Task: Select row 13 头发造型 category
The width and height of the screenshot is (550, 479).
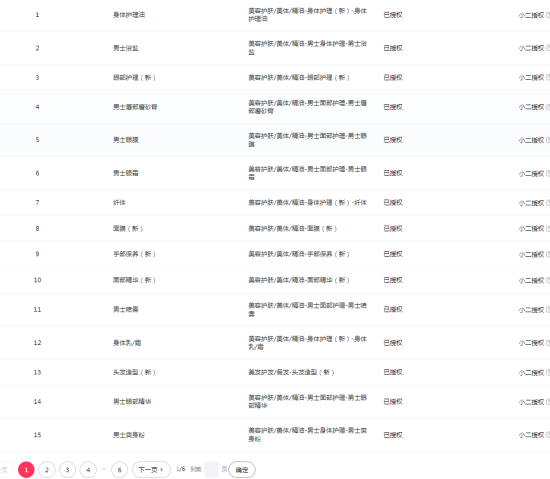Action: (134, 372)
